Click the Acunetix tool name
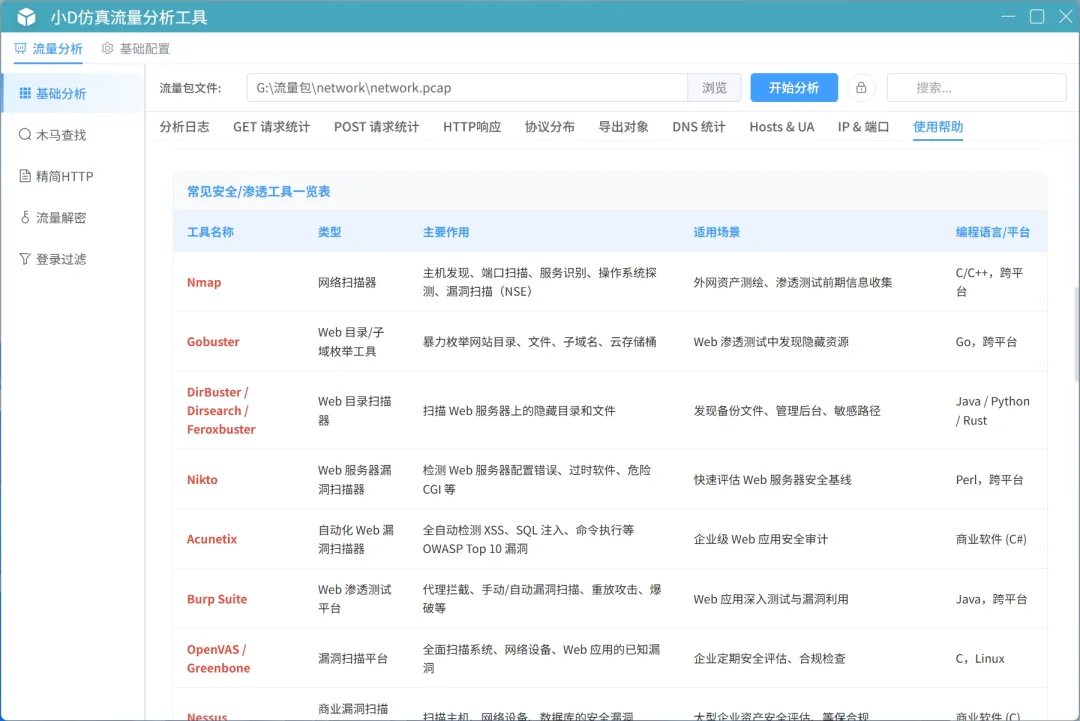The width and height of the screenshot is (1080, 721). coord(211,539)
